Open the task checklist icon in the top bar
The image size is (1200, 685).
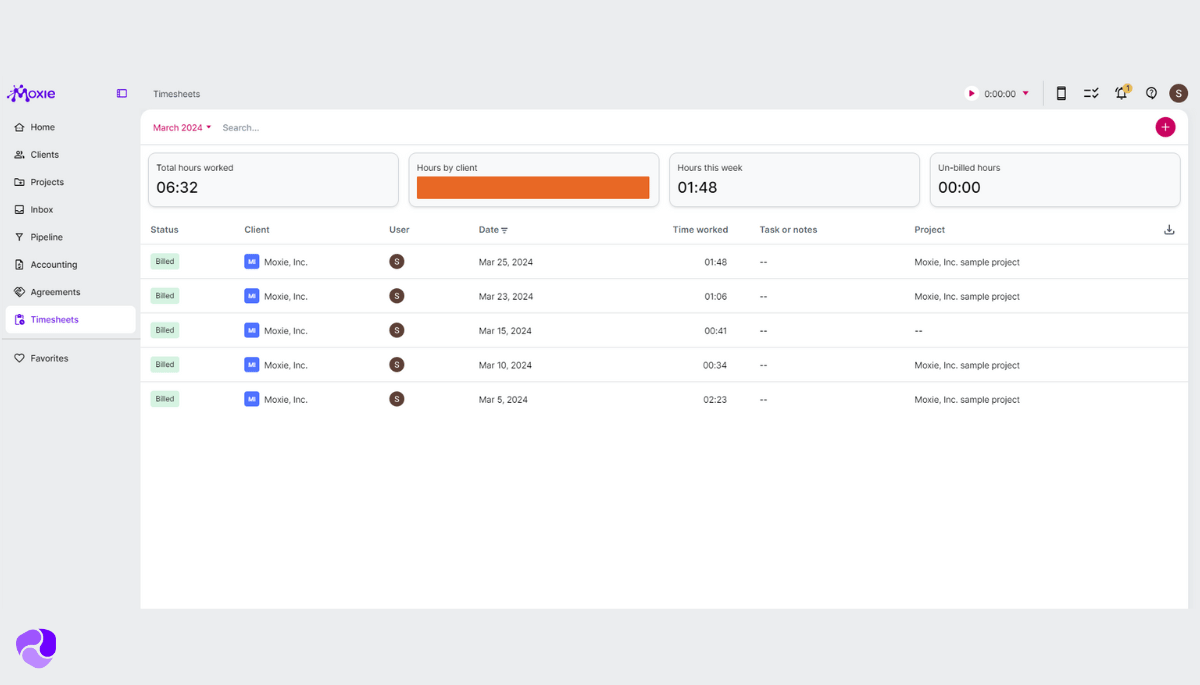coord(1091,93)
